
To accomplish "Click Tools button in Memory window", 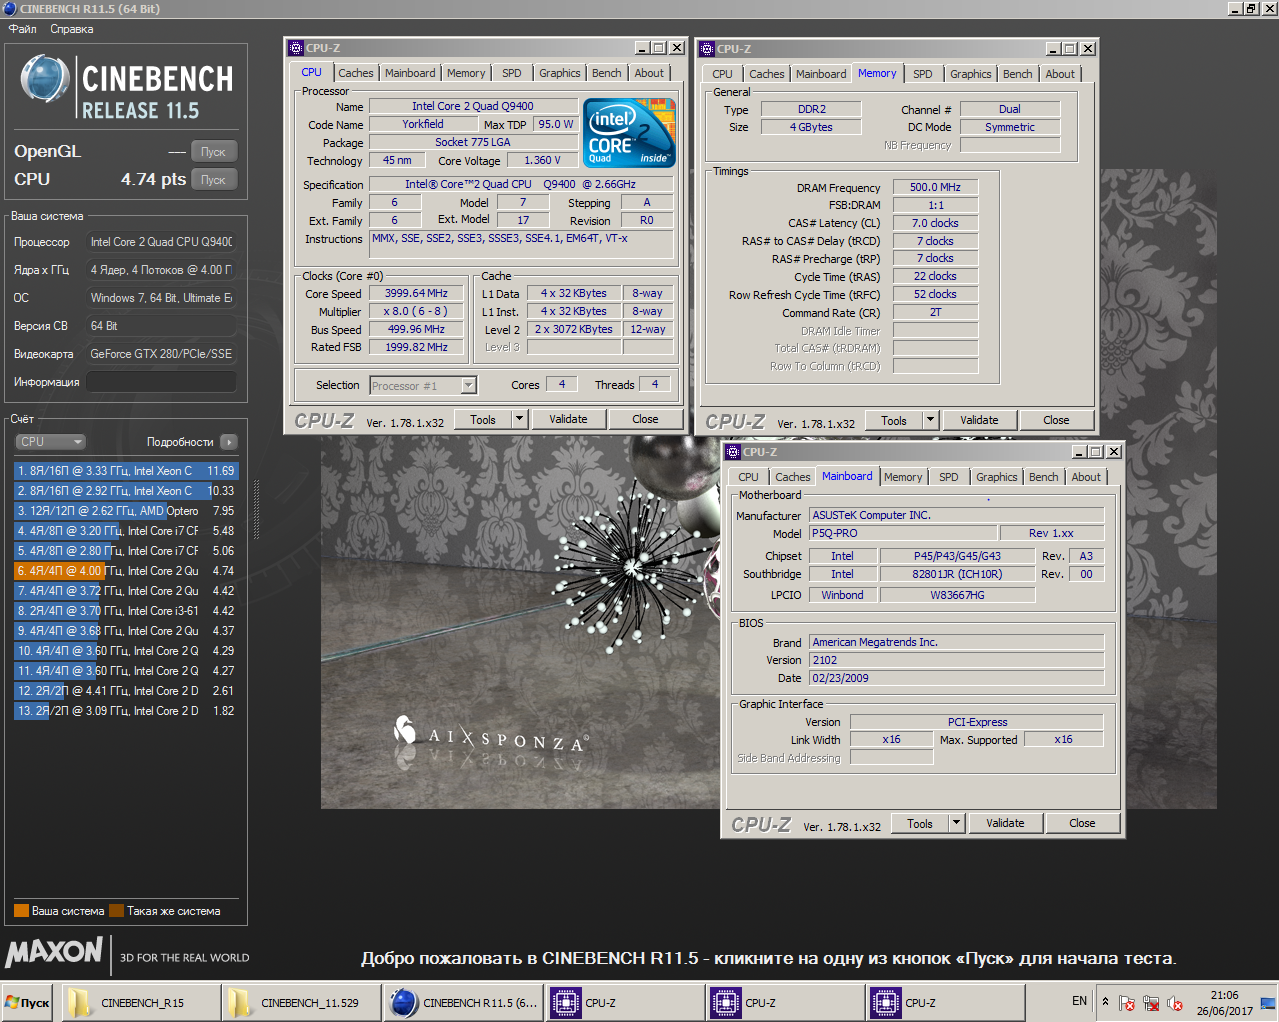I will (894, 420).
